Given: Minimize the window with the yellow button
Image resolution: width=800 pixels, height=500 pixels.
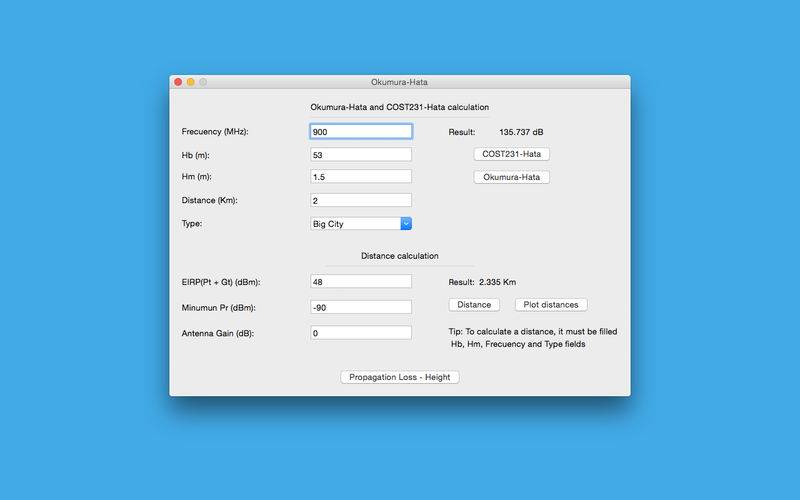Looking at the screenshot, I should 191,82.
